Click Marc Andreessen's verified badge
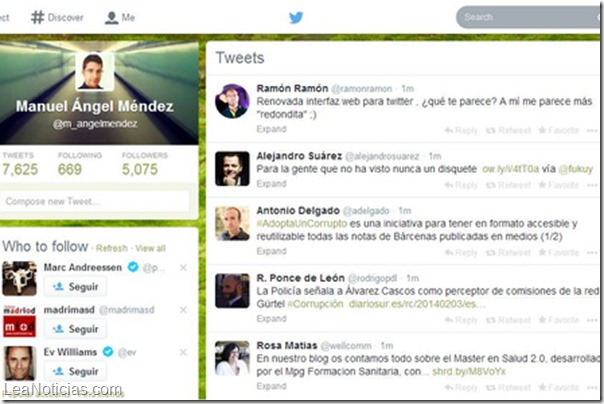604x404 pixels. pos(133,267)
